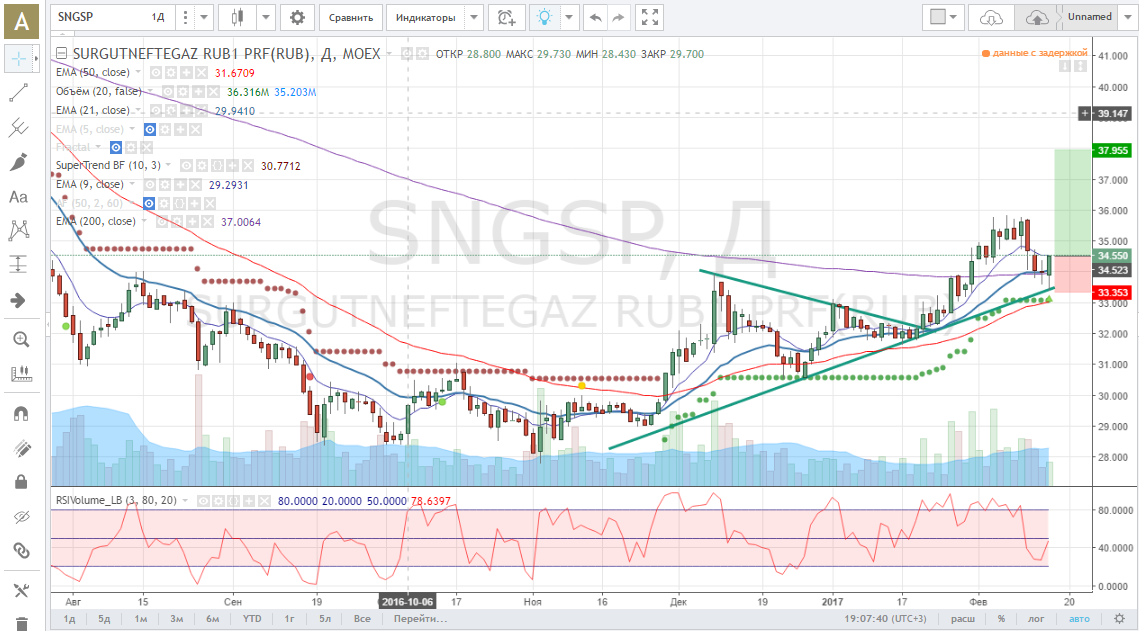Show the hidden Fractal indicator

click(115, 147)
